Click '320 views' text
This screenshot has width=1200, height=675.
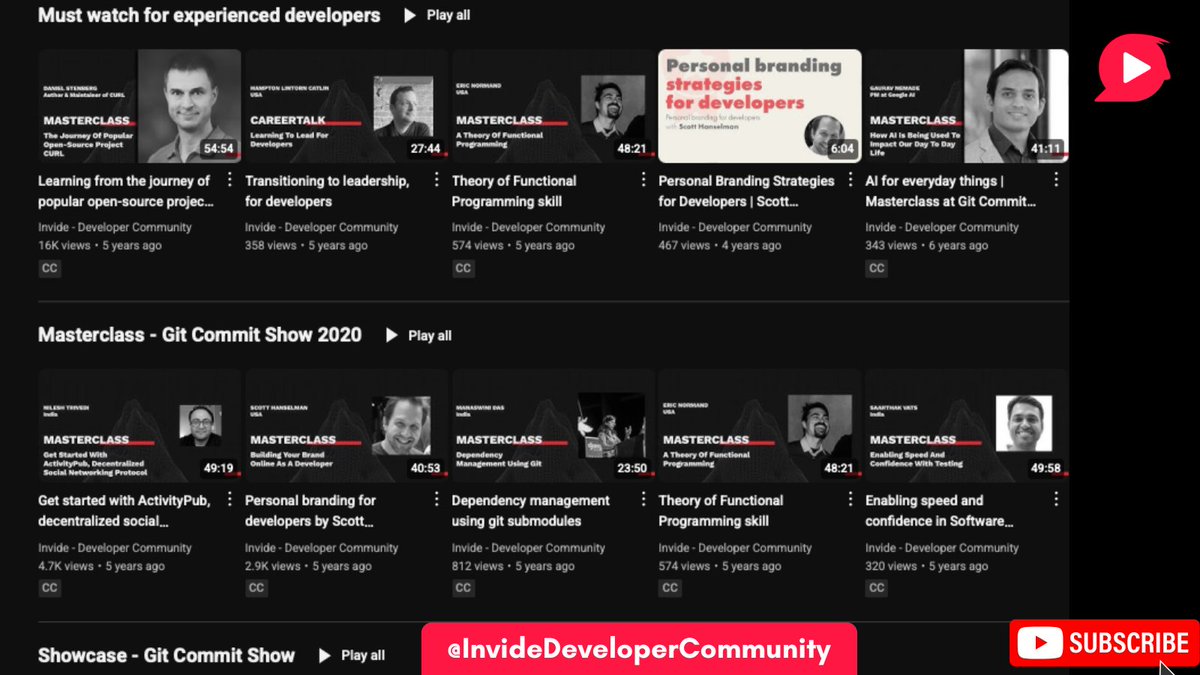point(891,566)
